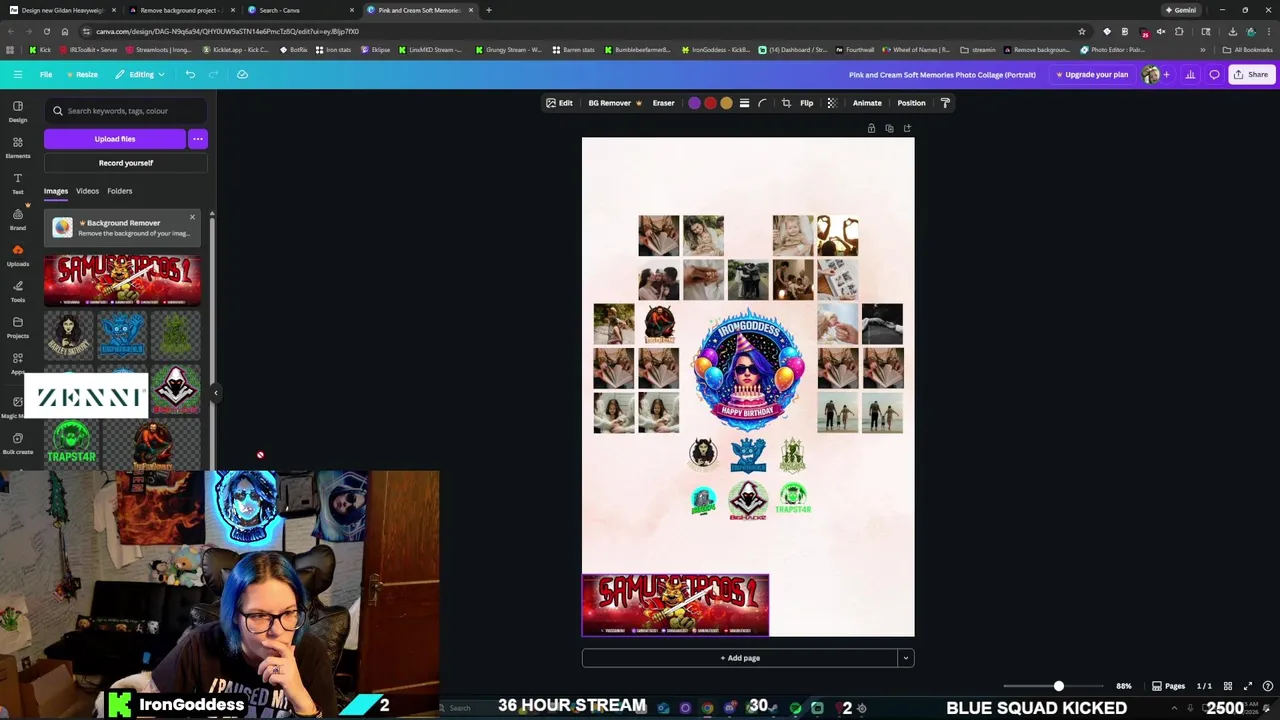The width and height of the screenshot is (1280, 720).
Task: Open the Uploads sidebar panel
Action: pyautogui.click(x=18, y=255)
